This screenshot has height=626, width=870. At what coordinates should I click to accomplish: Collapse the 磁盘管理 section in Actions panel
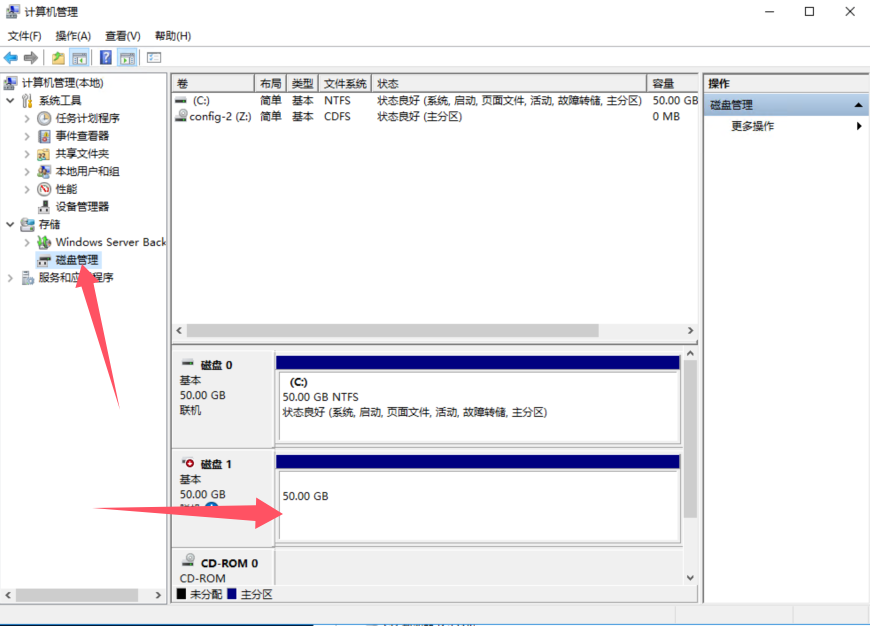tap(857, 103)
